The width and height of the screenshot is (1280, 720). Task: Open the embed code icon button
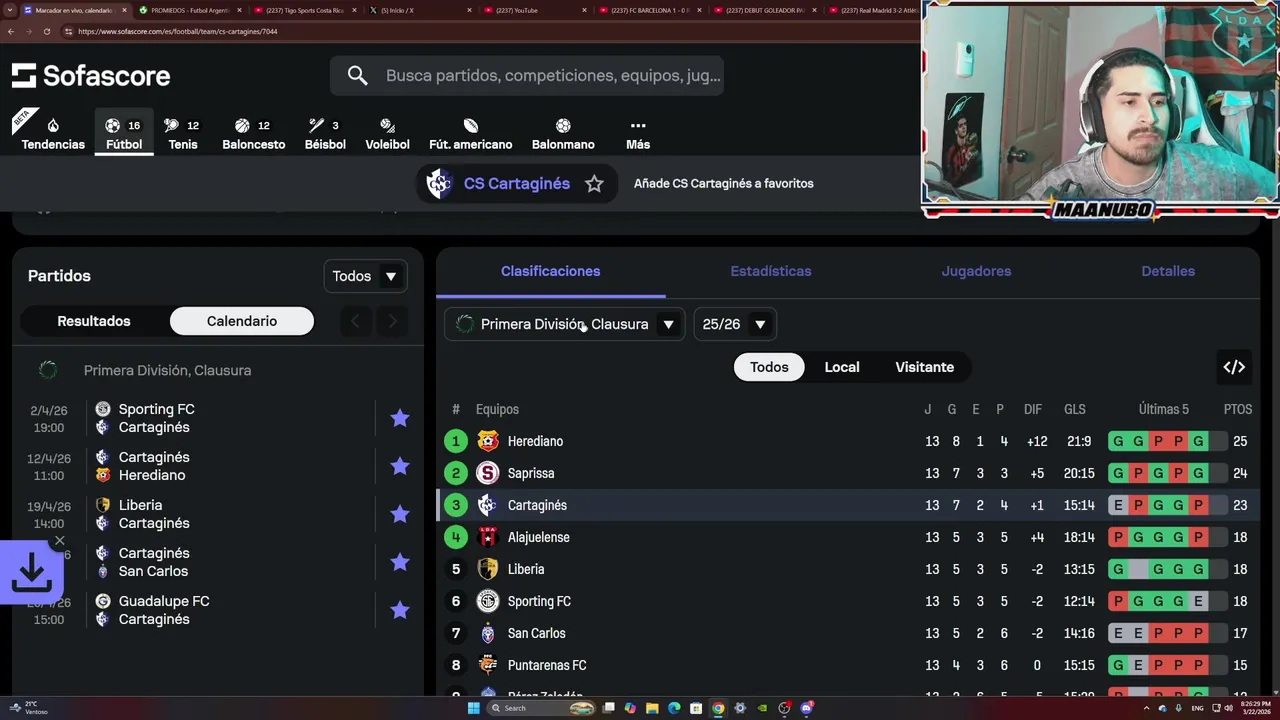(x=1234, y=367)
